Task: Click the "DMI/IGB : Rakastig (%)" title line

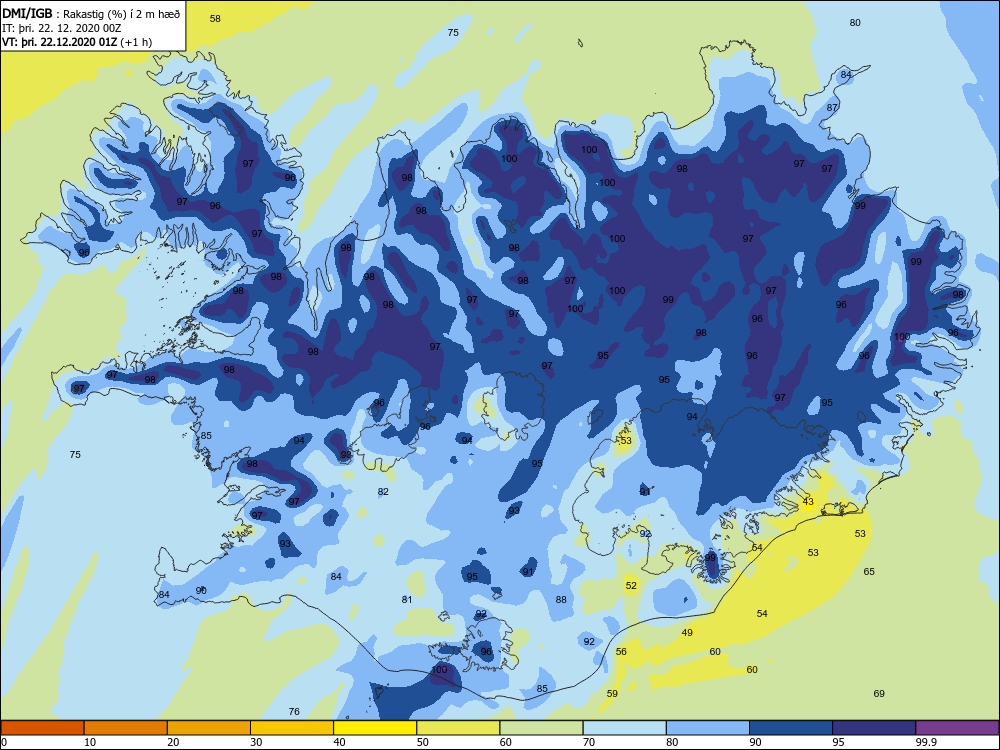Action: click(x=91, y=14)
